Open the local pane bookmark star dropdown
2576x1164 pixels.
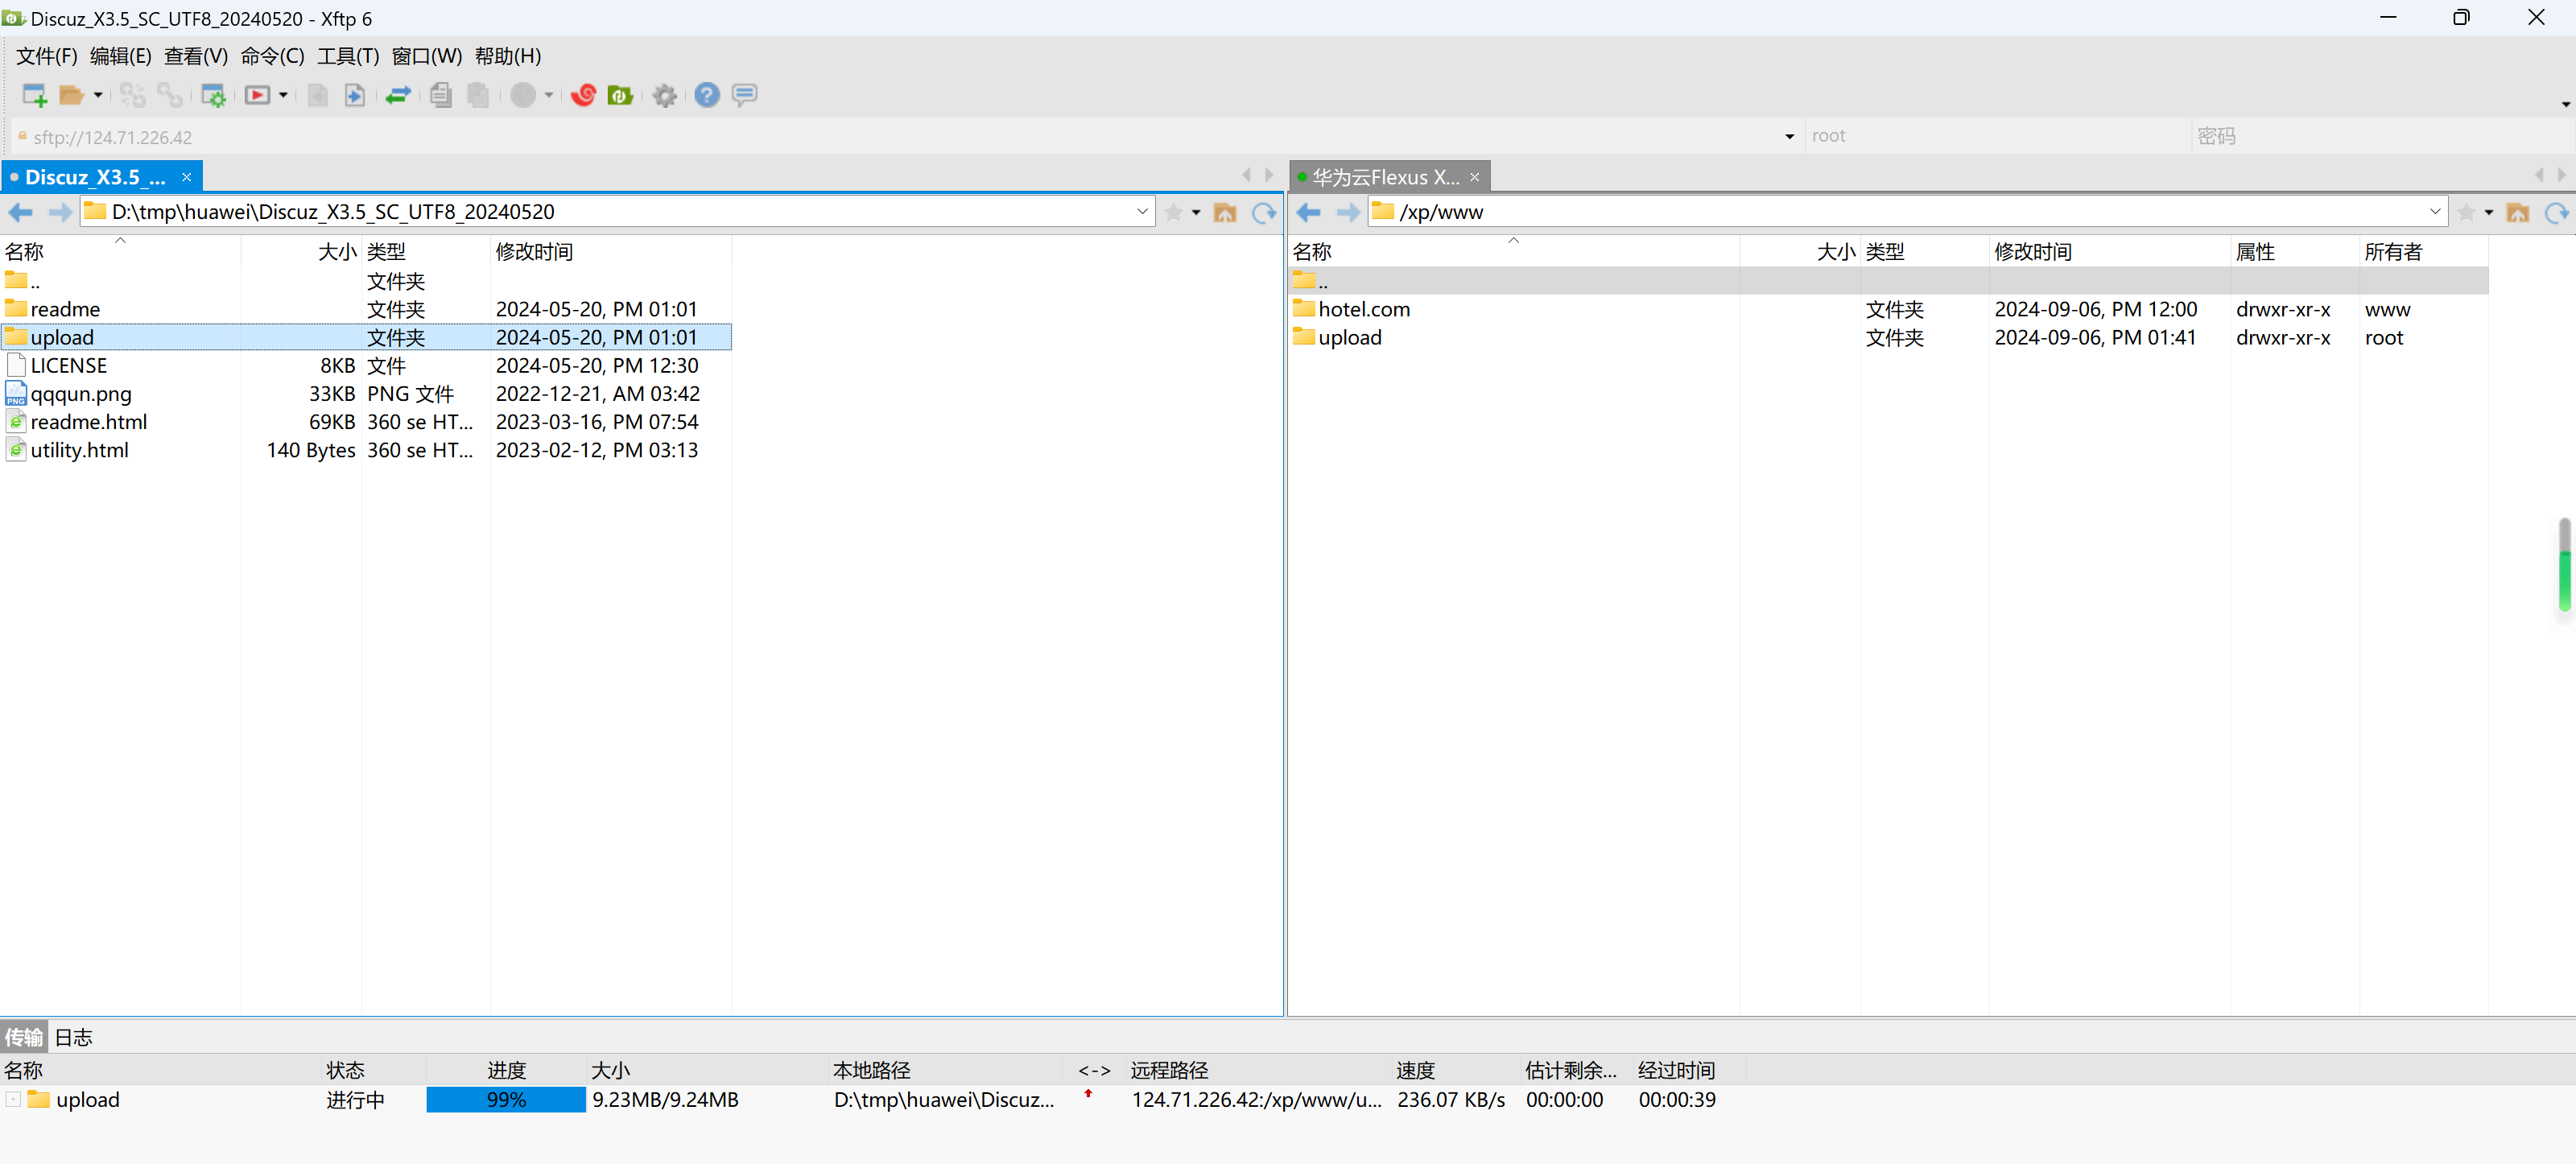(1196, 212)
